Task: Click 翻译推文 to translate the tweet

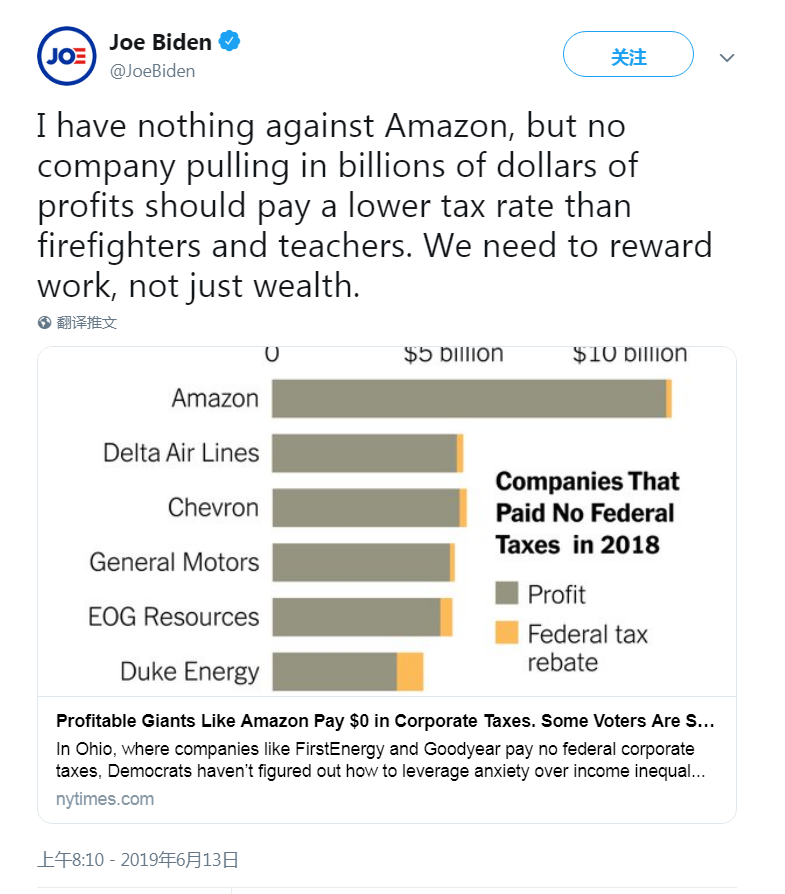Action: tap(87, 323)
